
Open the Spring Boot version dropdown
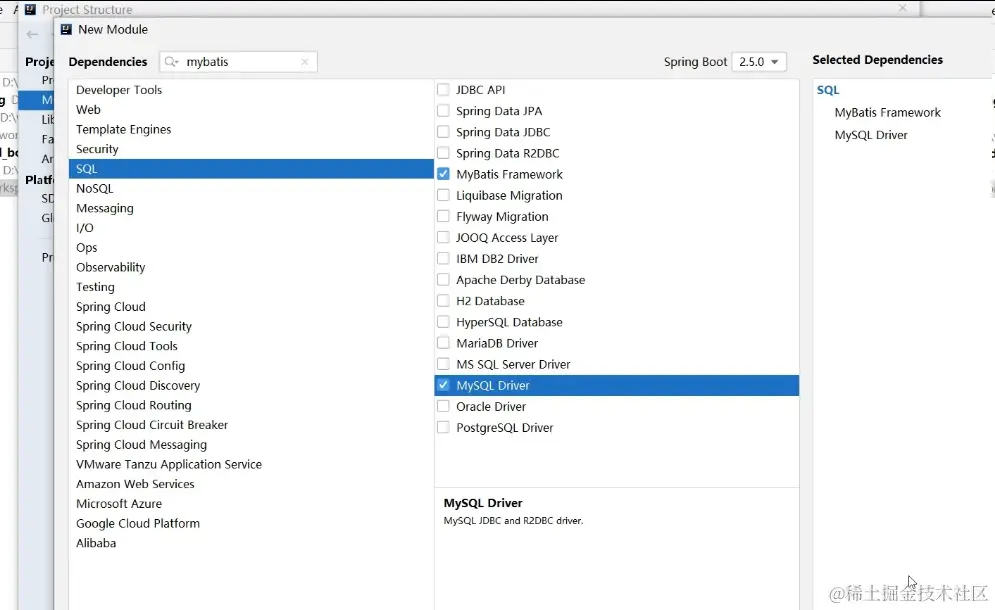pos(759,62)
